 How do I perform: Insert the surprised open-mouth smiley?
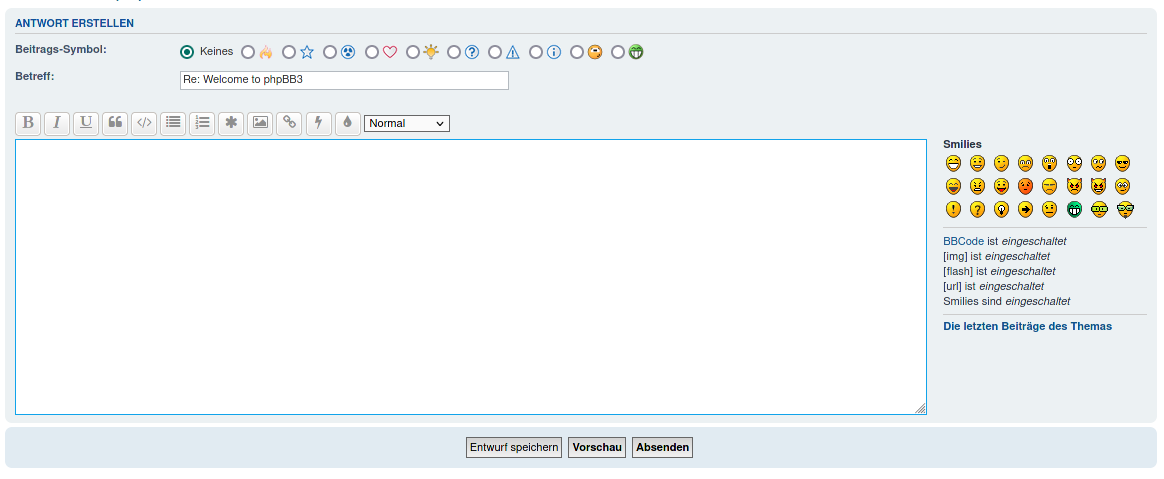click(x=1049, y=163)
